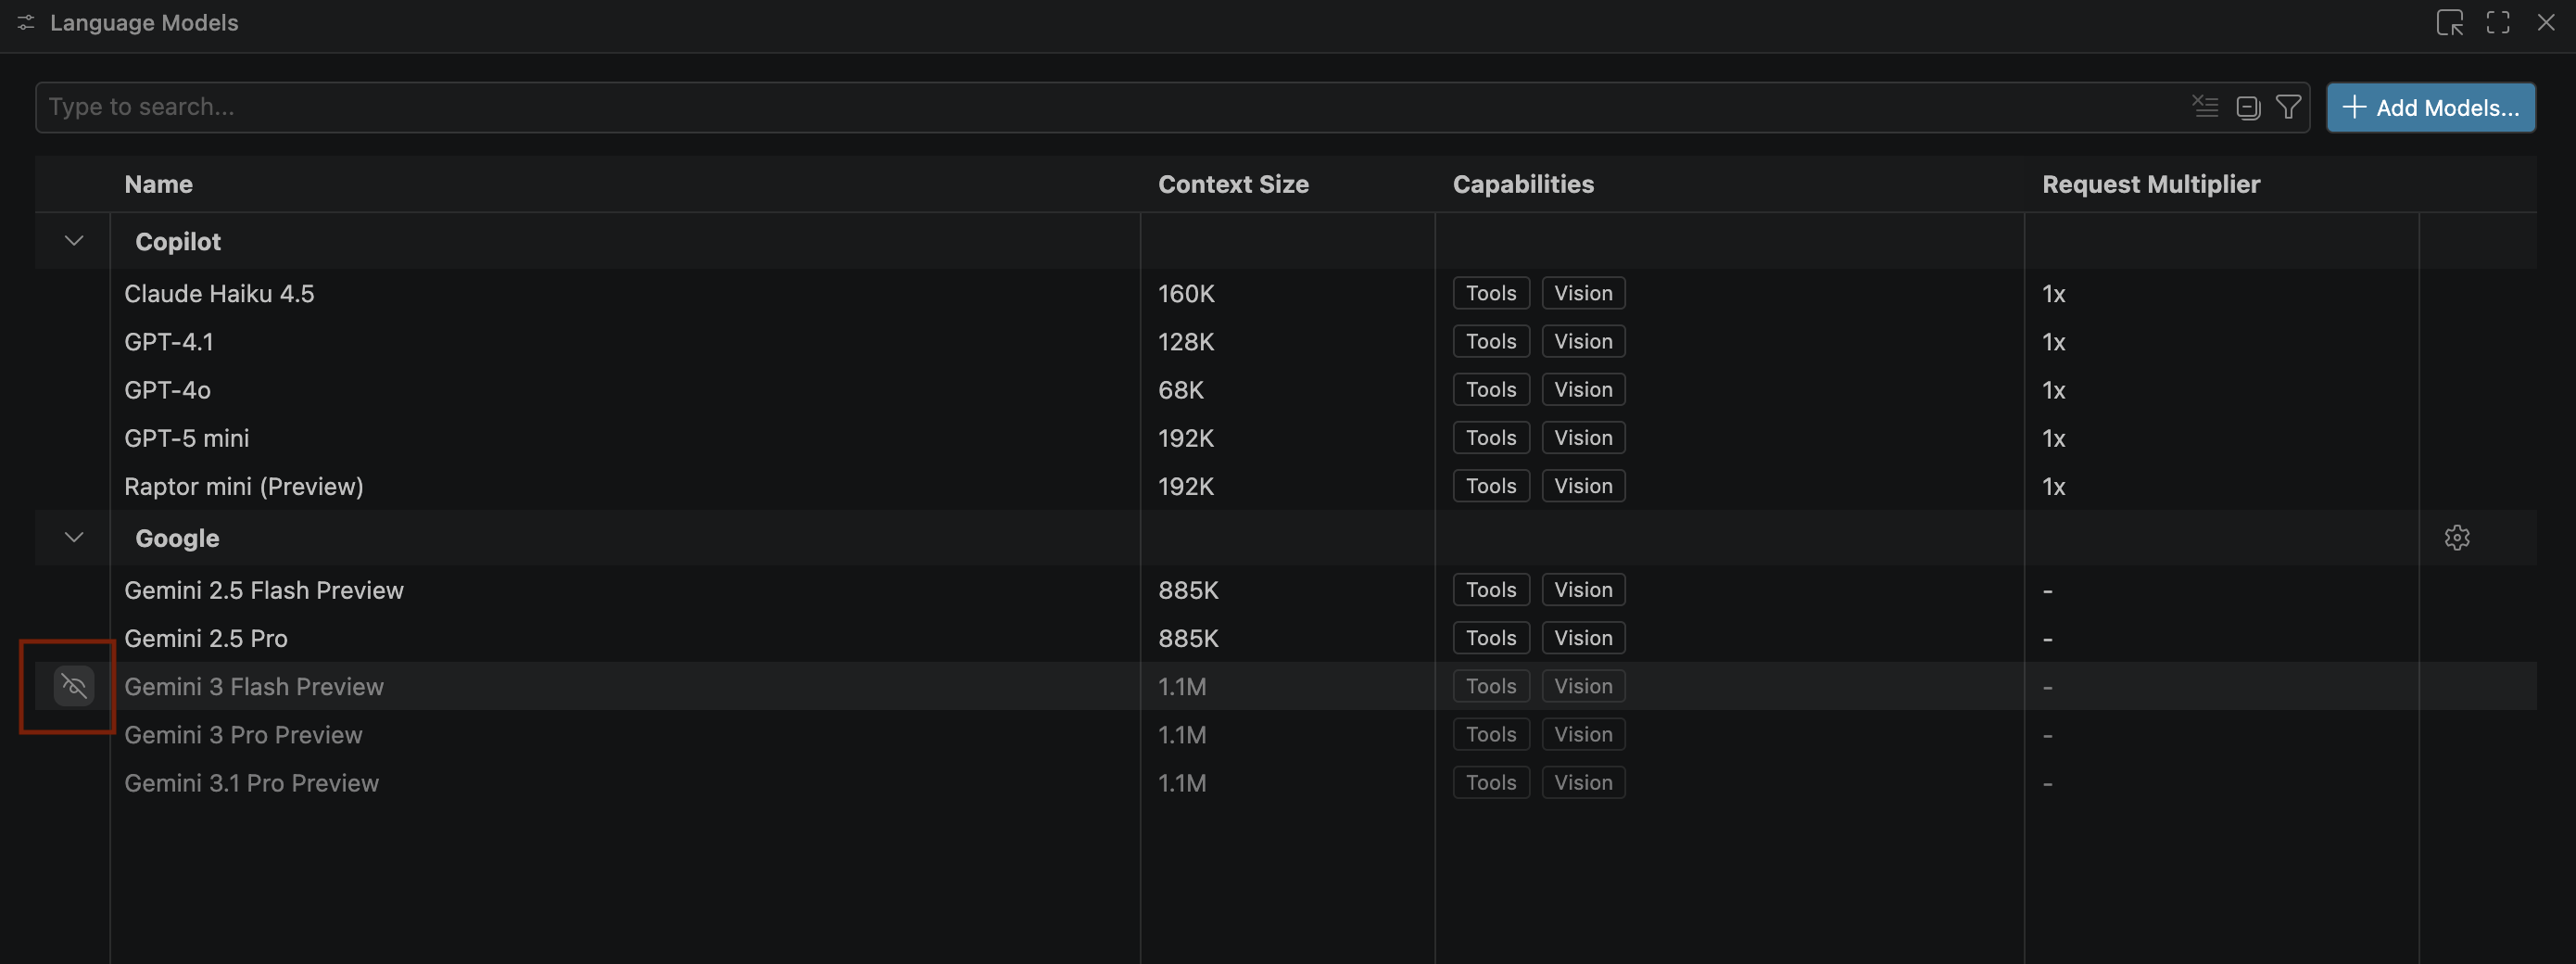Open the filter funnel in search bar
Screen dimensions: 2576x964
tap(2288, 107)
